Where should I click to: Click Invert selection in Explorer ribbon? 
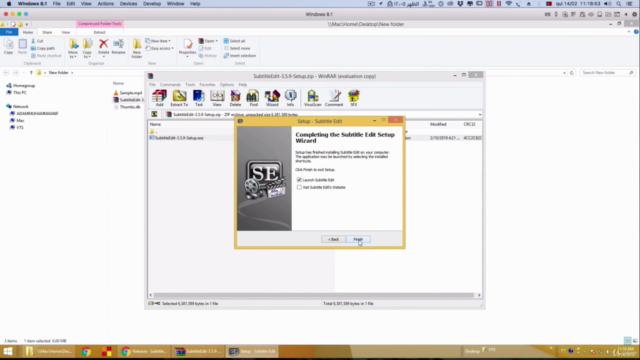click(240, 56)
